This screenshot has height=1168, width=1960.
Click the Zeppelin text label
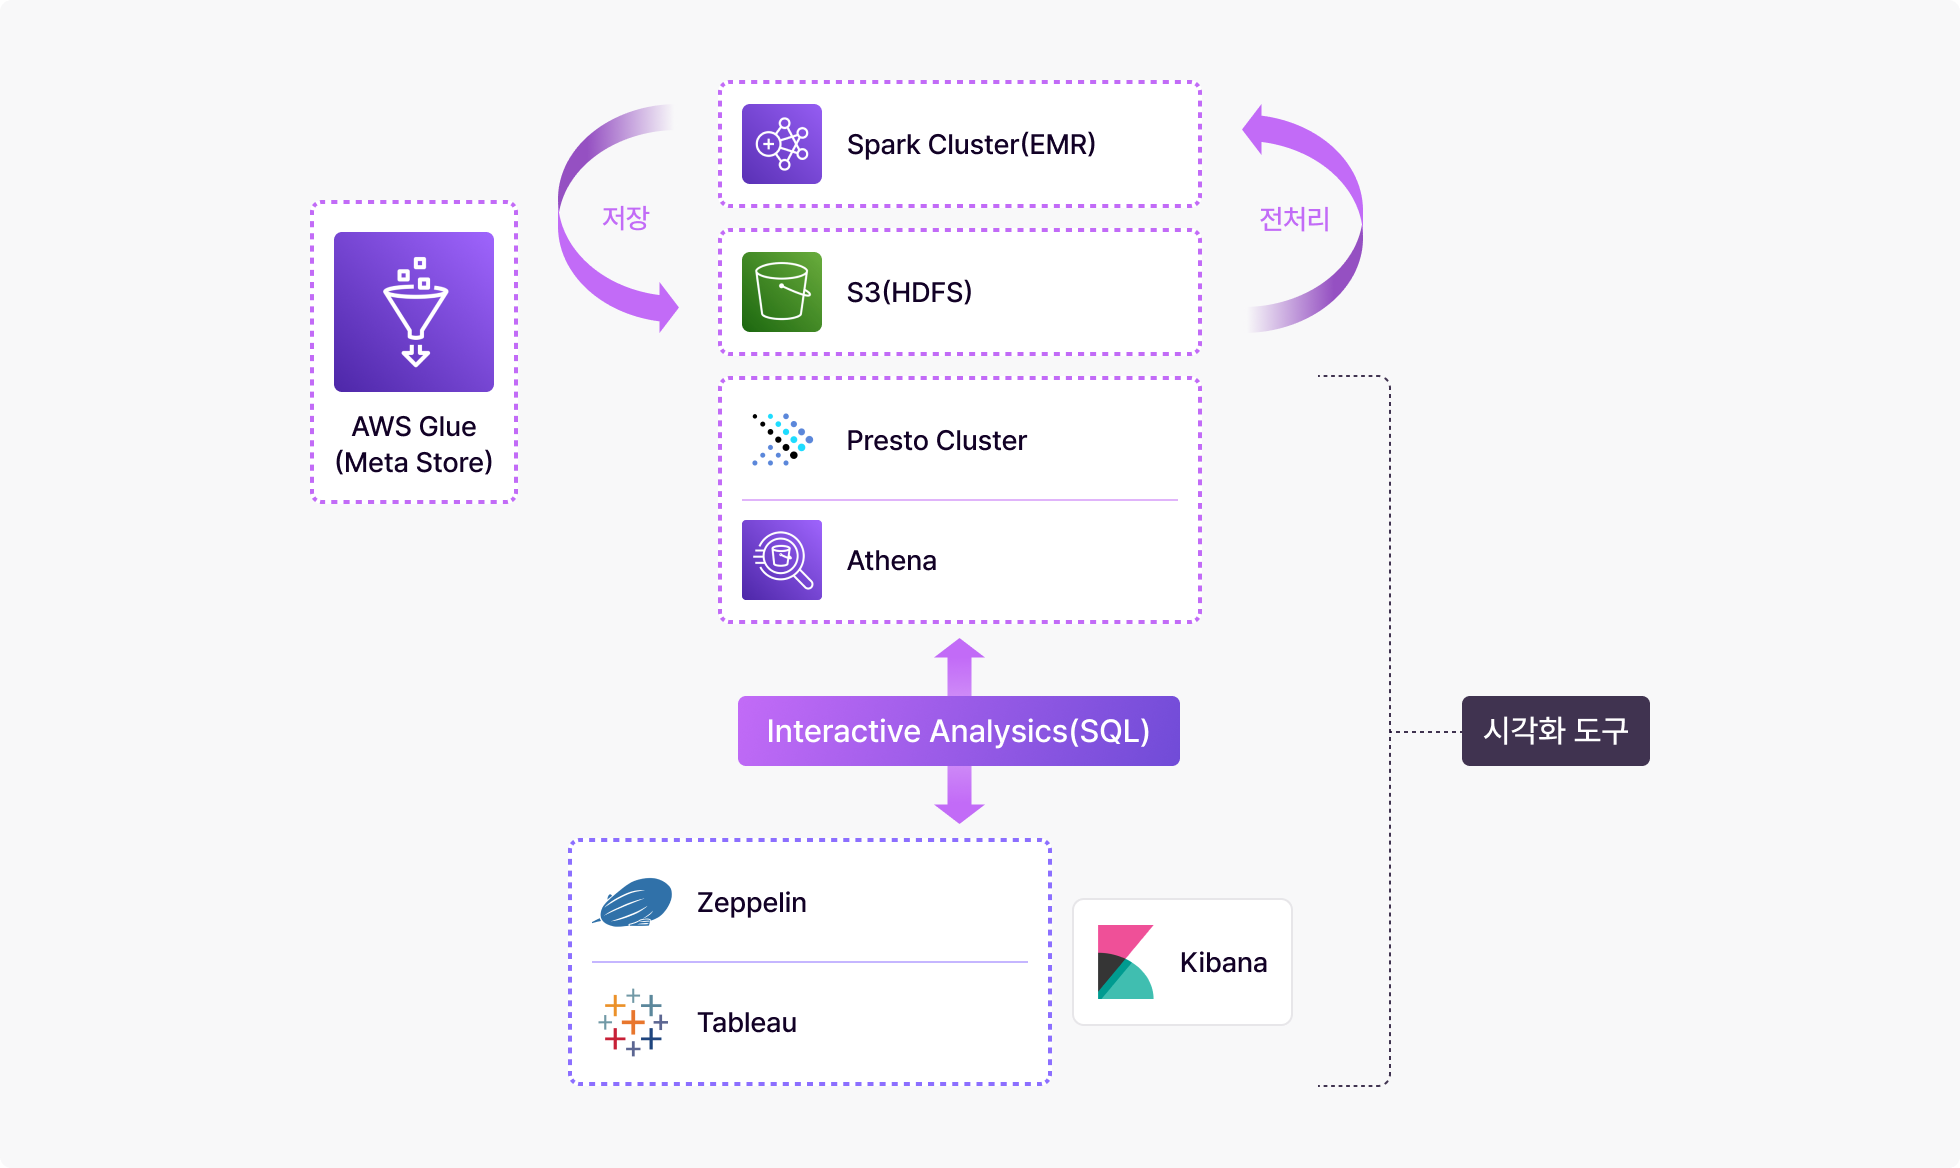pos(752,902)
